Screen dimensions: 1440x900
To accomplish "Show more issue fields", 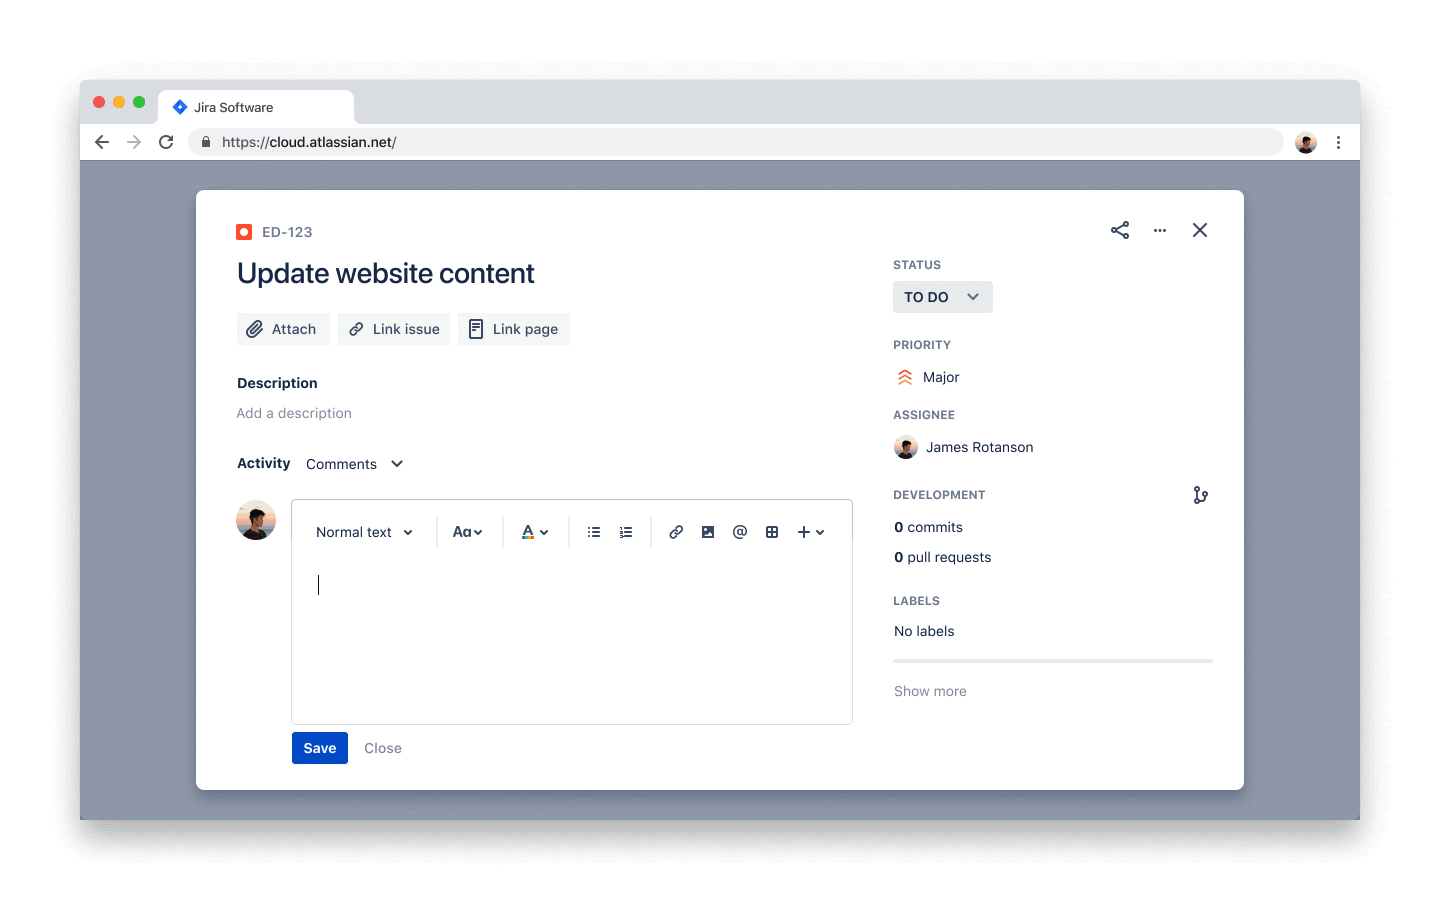I will coord(930,690).
